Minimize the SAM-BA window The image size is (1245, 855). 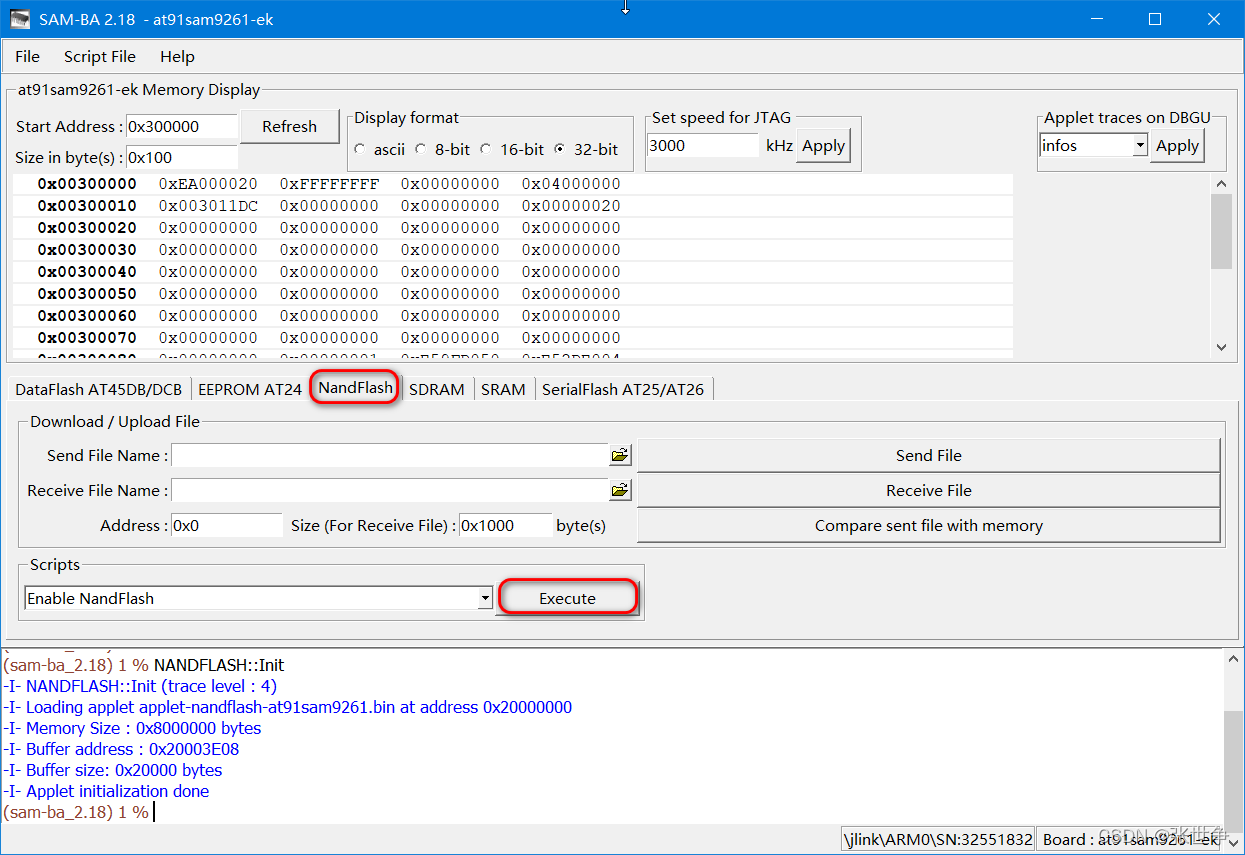(1095, 19)
